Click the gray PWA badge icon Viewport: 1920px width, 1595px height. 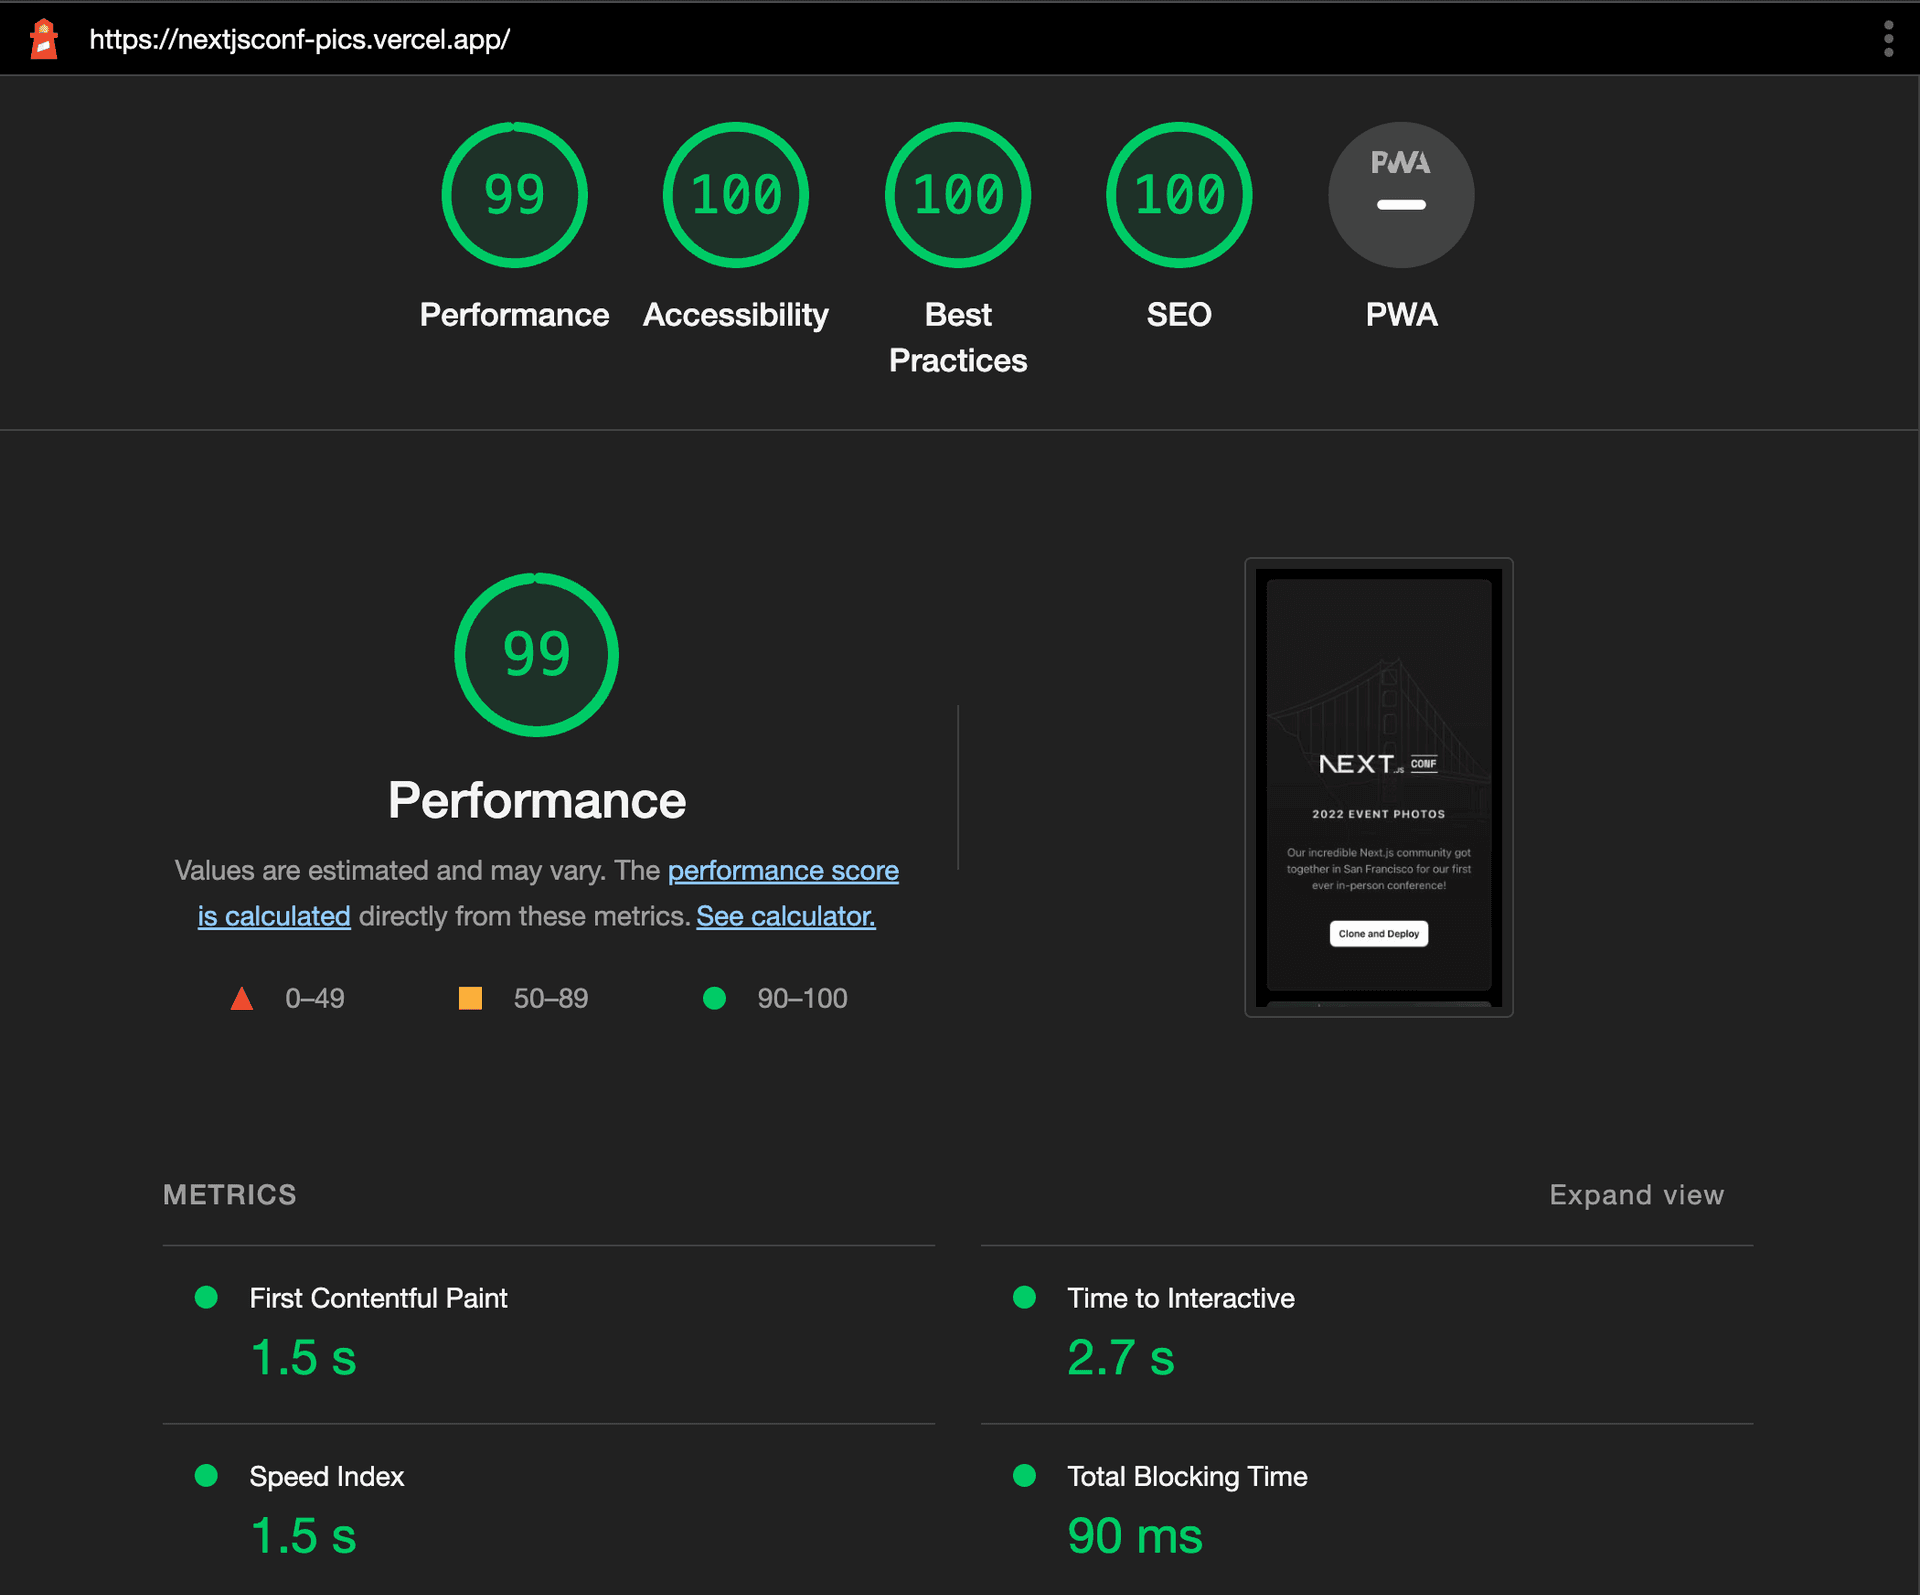tap(1401, 195)
